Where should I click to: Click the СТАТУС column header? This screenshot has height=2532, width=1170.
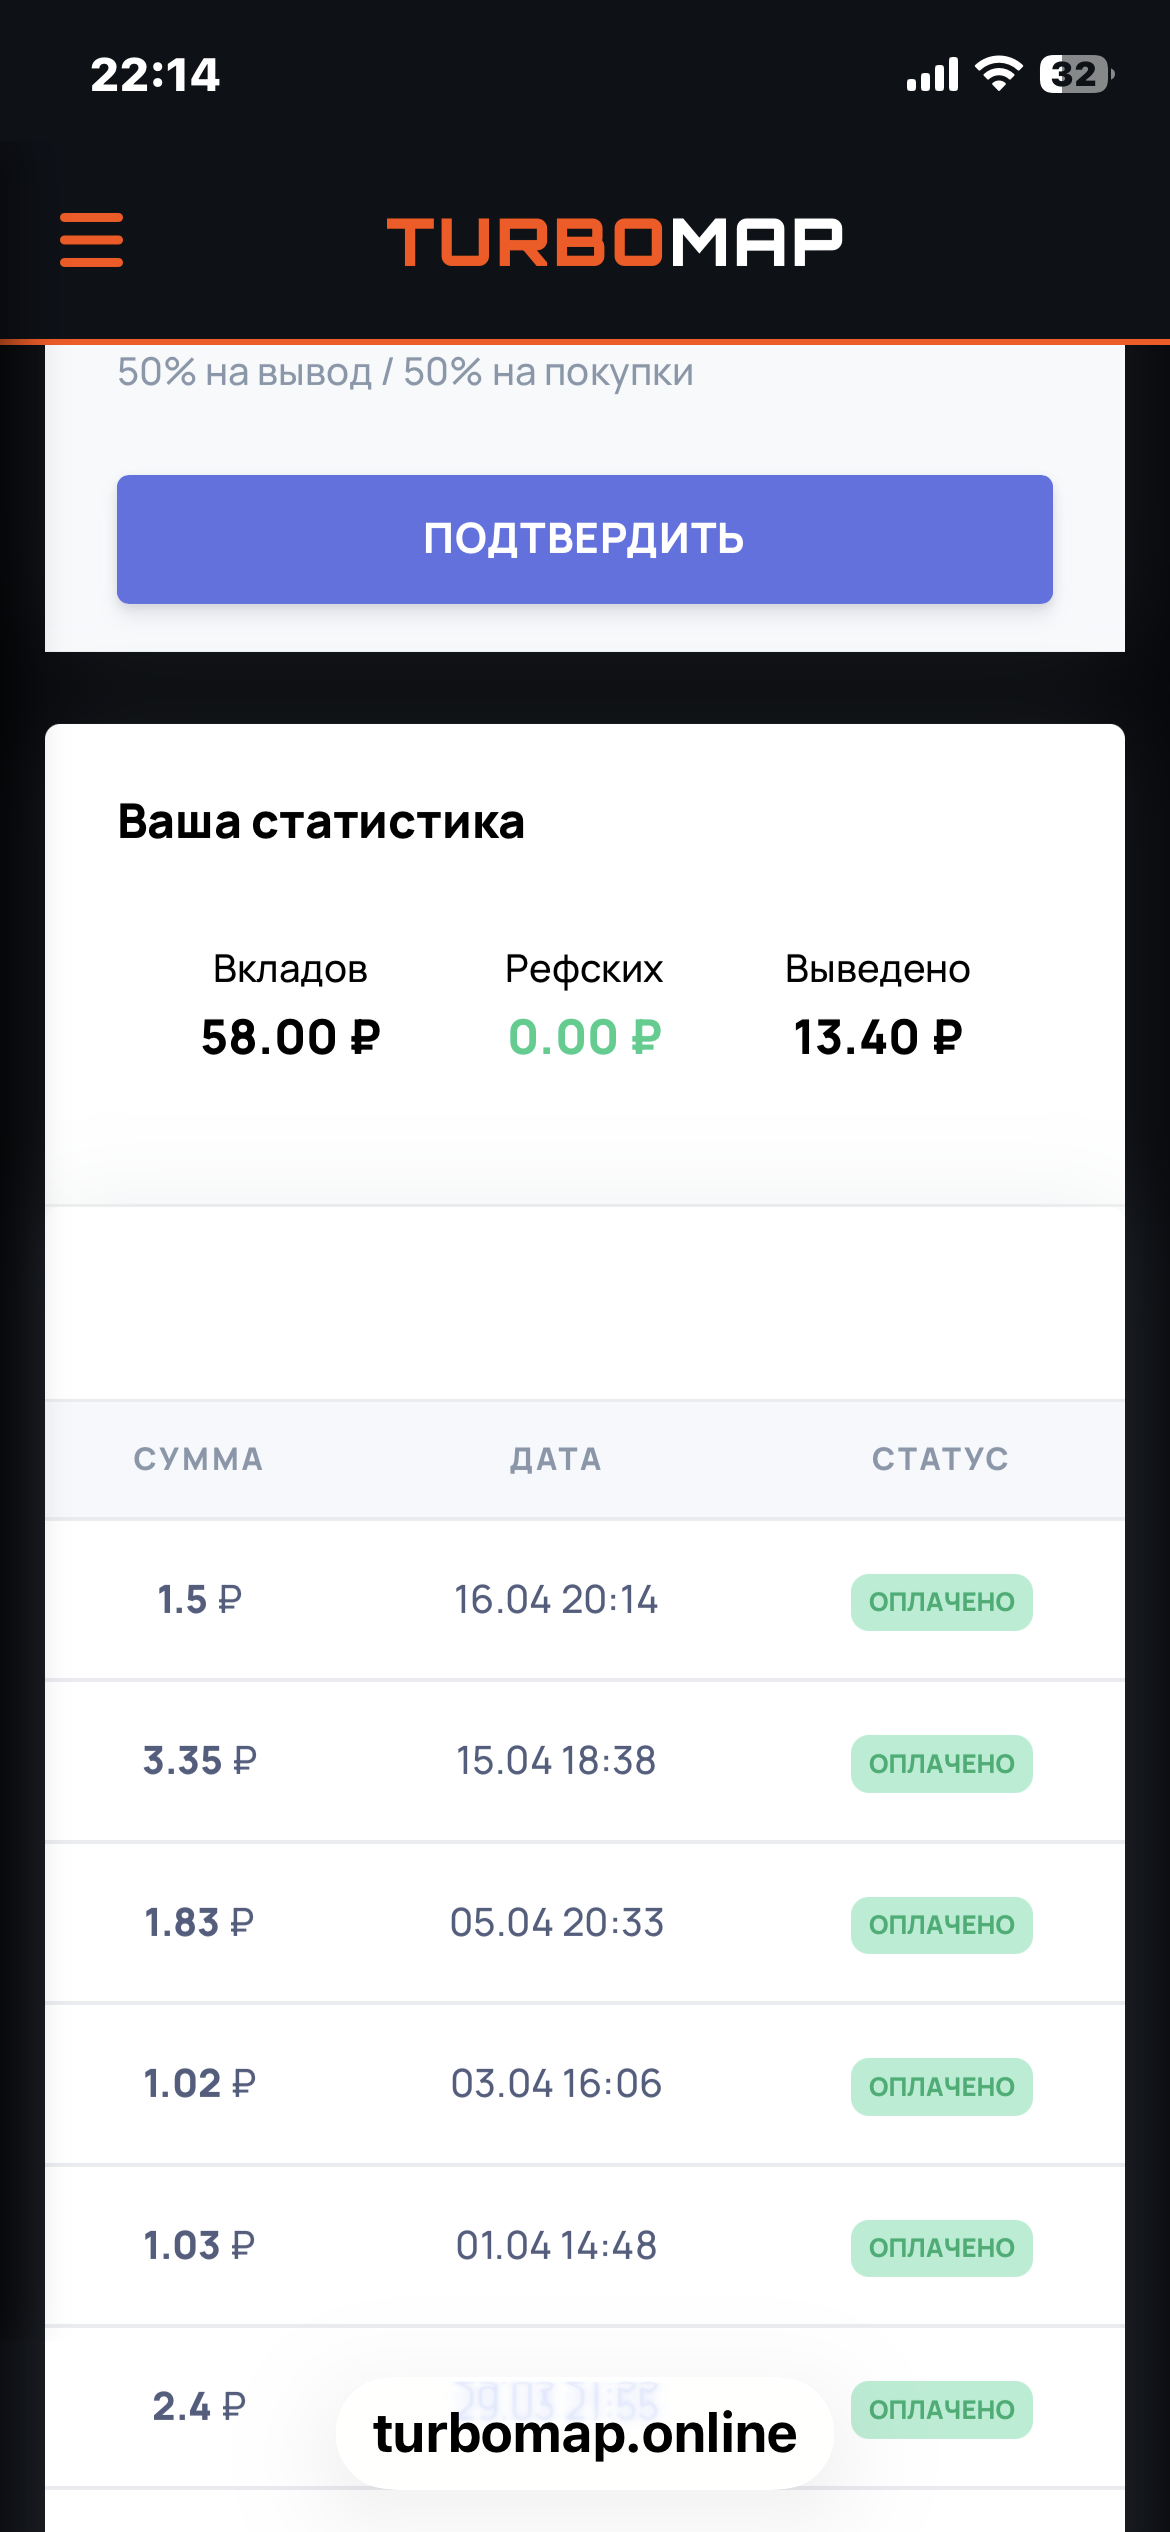click(940, 1459)
